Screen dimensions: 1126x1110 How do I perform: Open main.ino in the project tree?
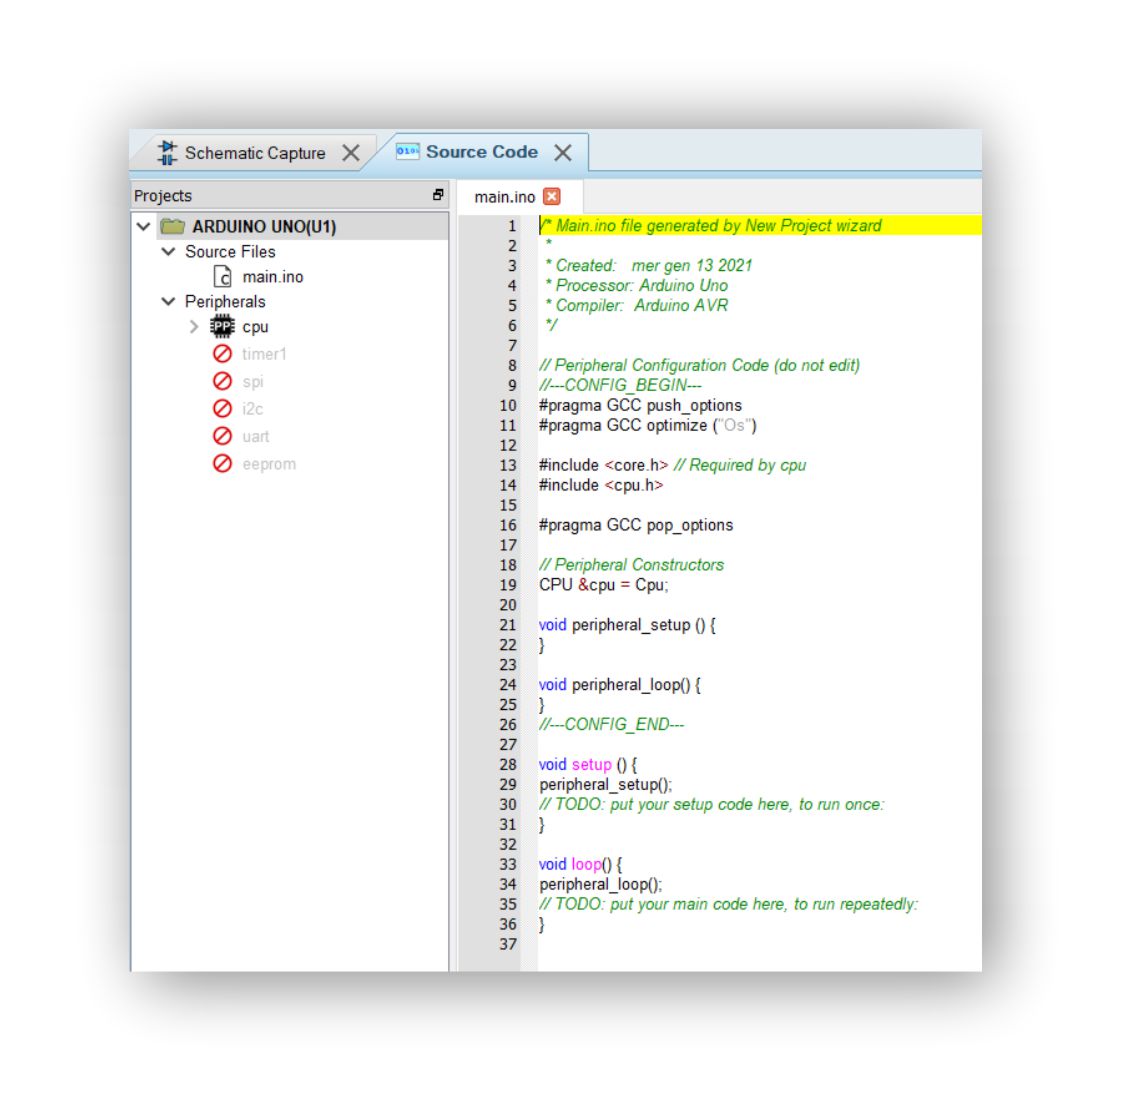273,277
